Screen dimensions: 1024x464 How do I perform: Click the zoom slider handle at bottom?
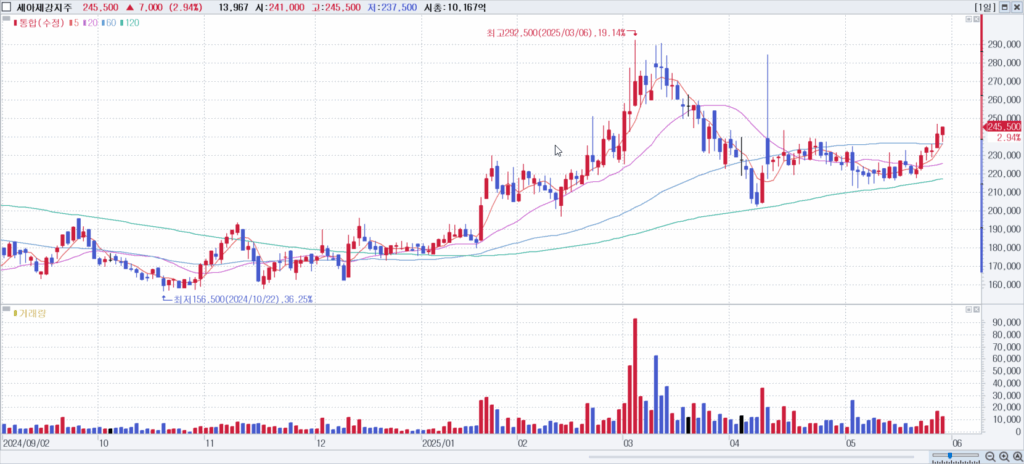coord(950,454)
